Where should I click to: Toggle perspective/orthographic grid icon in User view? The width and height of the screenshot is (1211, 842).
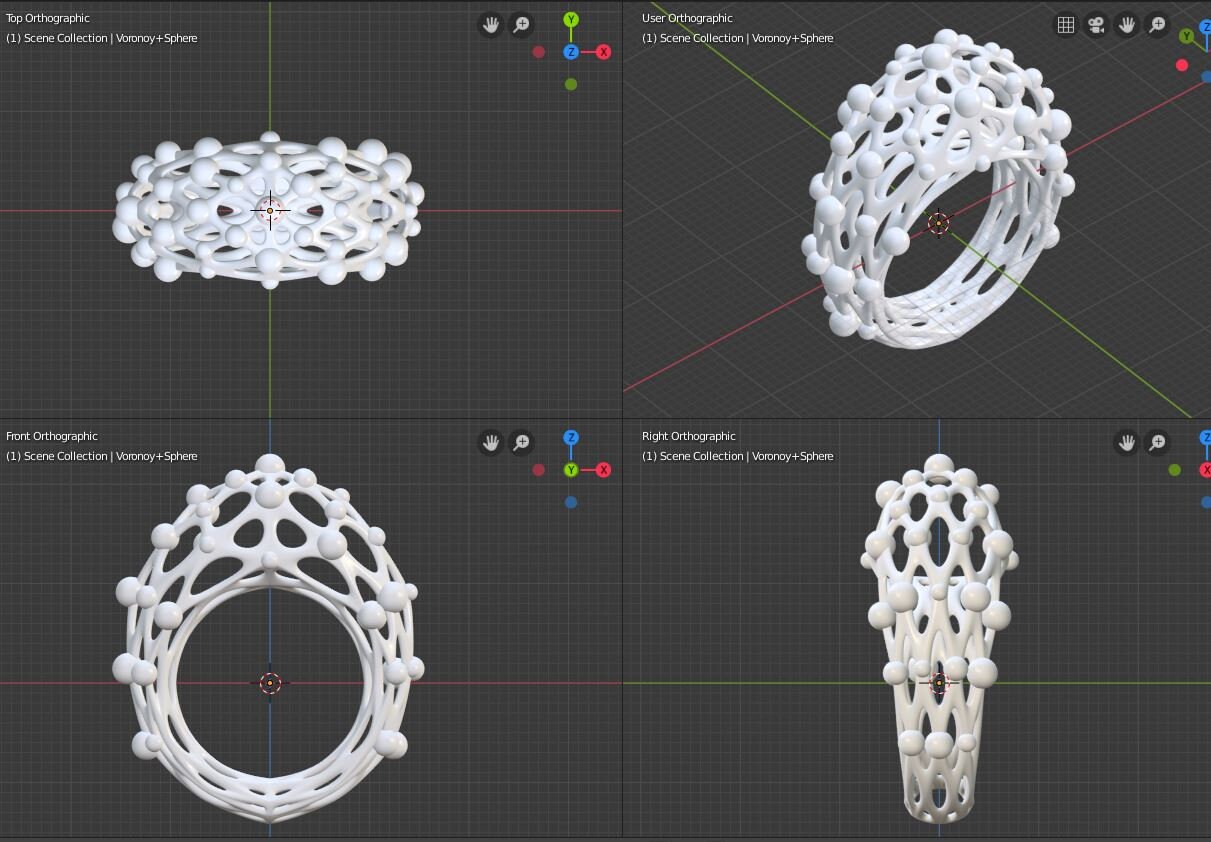click(1066, 25)
